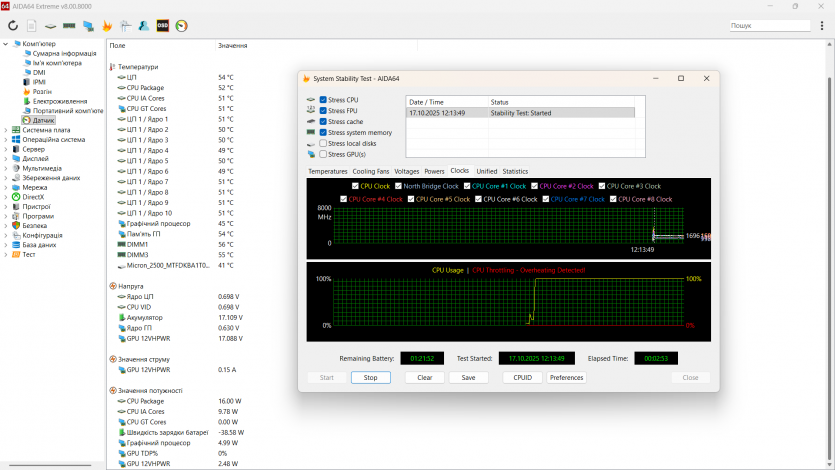This screenshot has width=835, height=470.
Task: Open the Report page icon in toolbar
Action: point(32,25)
